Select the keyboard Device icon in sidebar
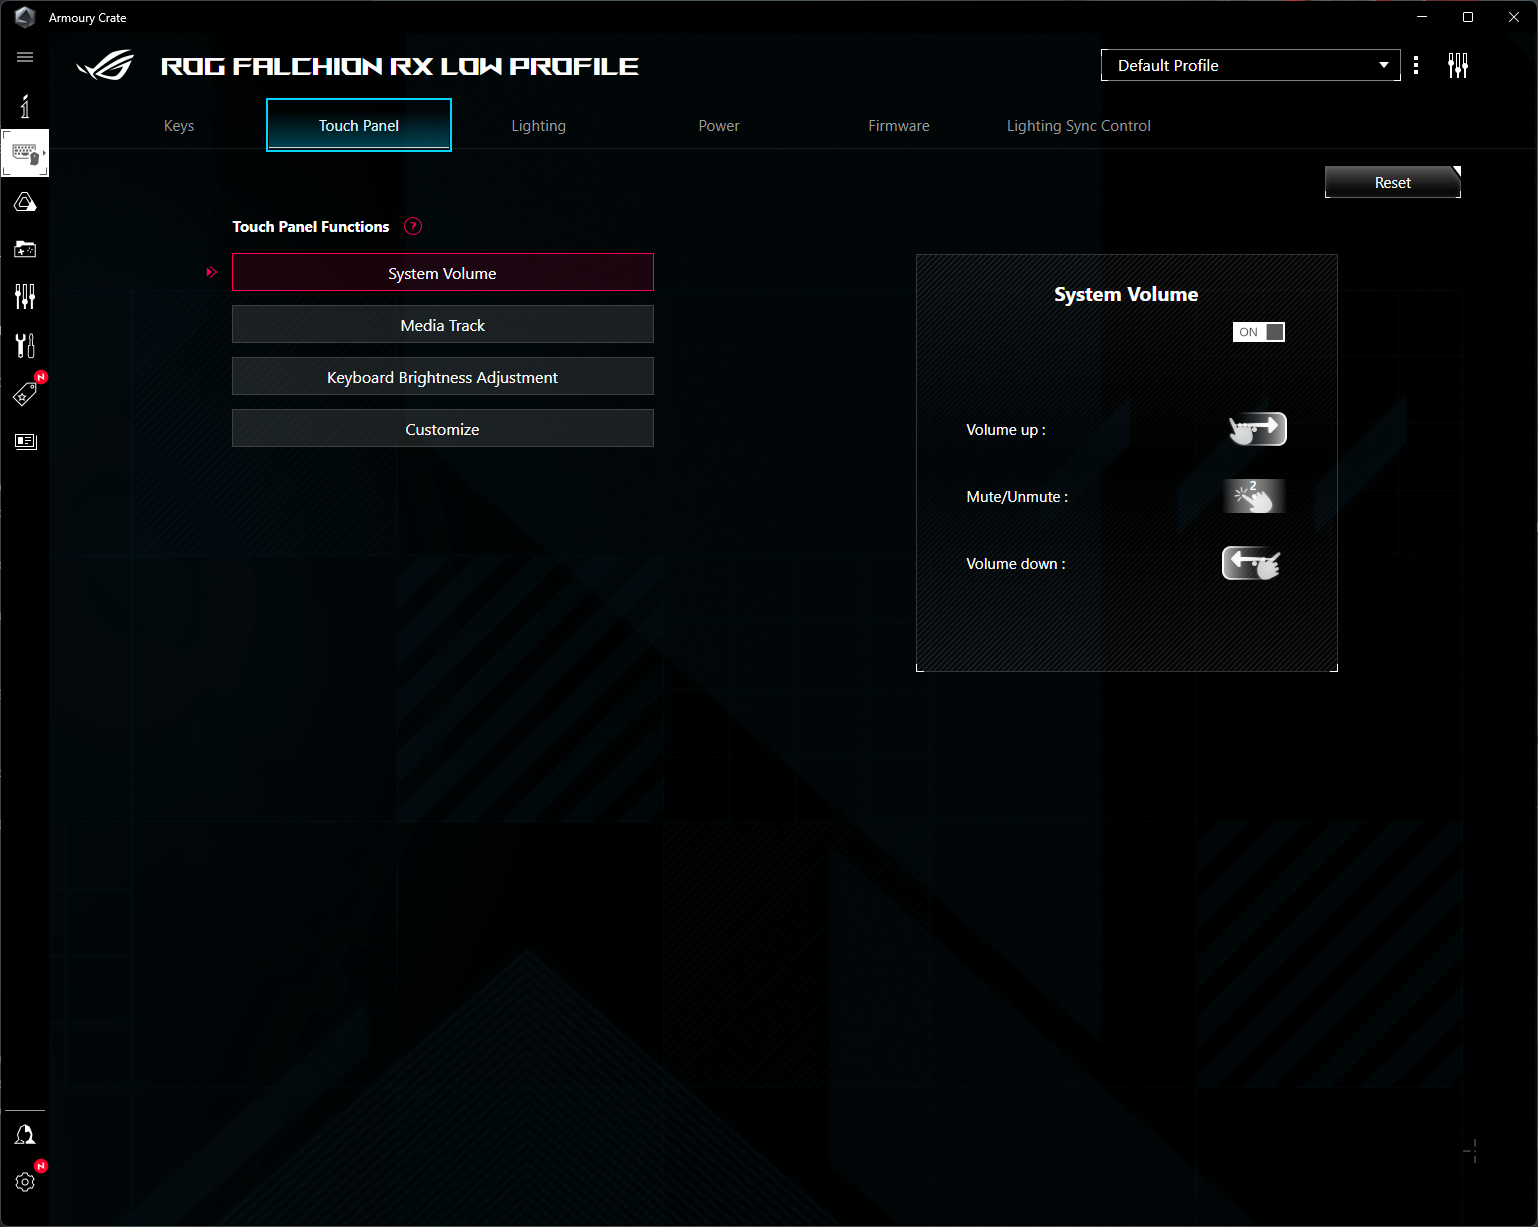This screenshot has height=1227, width=1538. pyautogui.click(x=25, y=153)
